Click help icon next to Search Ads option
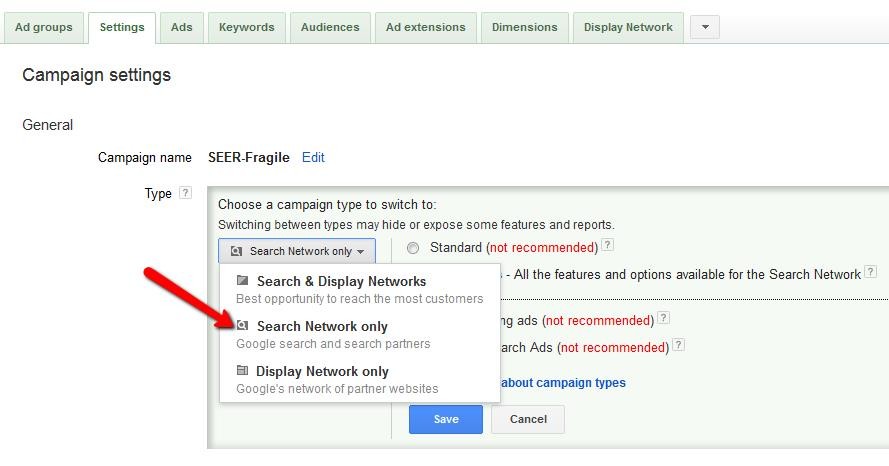This screenshot has height=466, width=889. 679,346
